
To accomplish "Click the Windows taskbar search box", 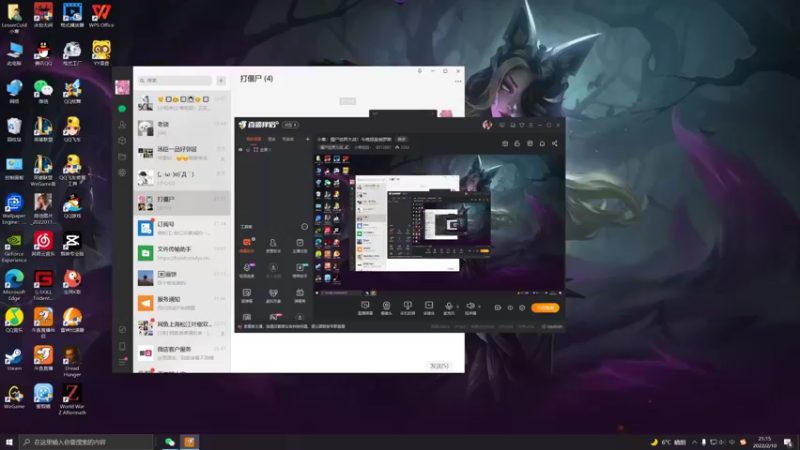I will pyautogui.click(x=86, y=442).
